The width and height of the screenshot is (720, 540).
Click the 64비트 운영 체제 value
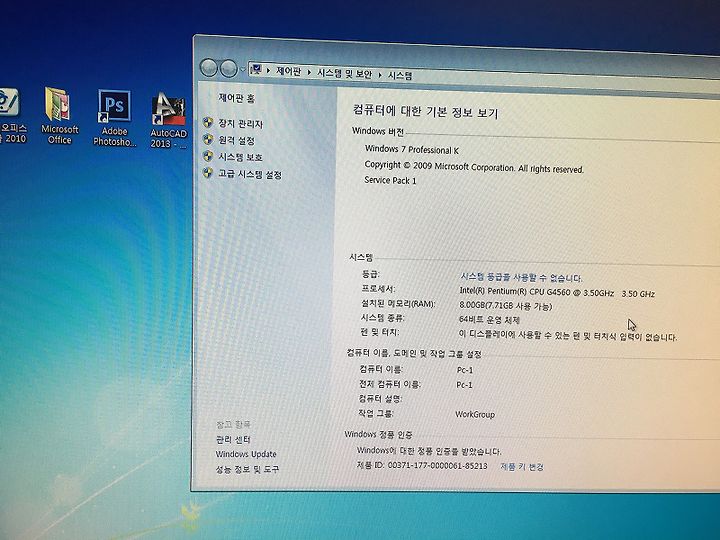(489, 320)
